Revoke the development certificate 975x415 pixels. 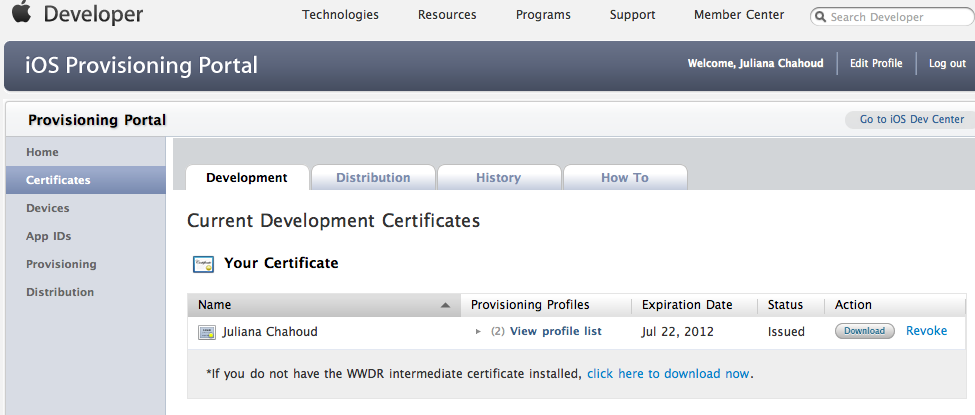click(926, 331)
